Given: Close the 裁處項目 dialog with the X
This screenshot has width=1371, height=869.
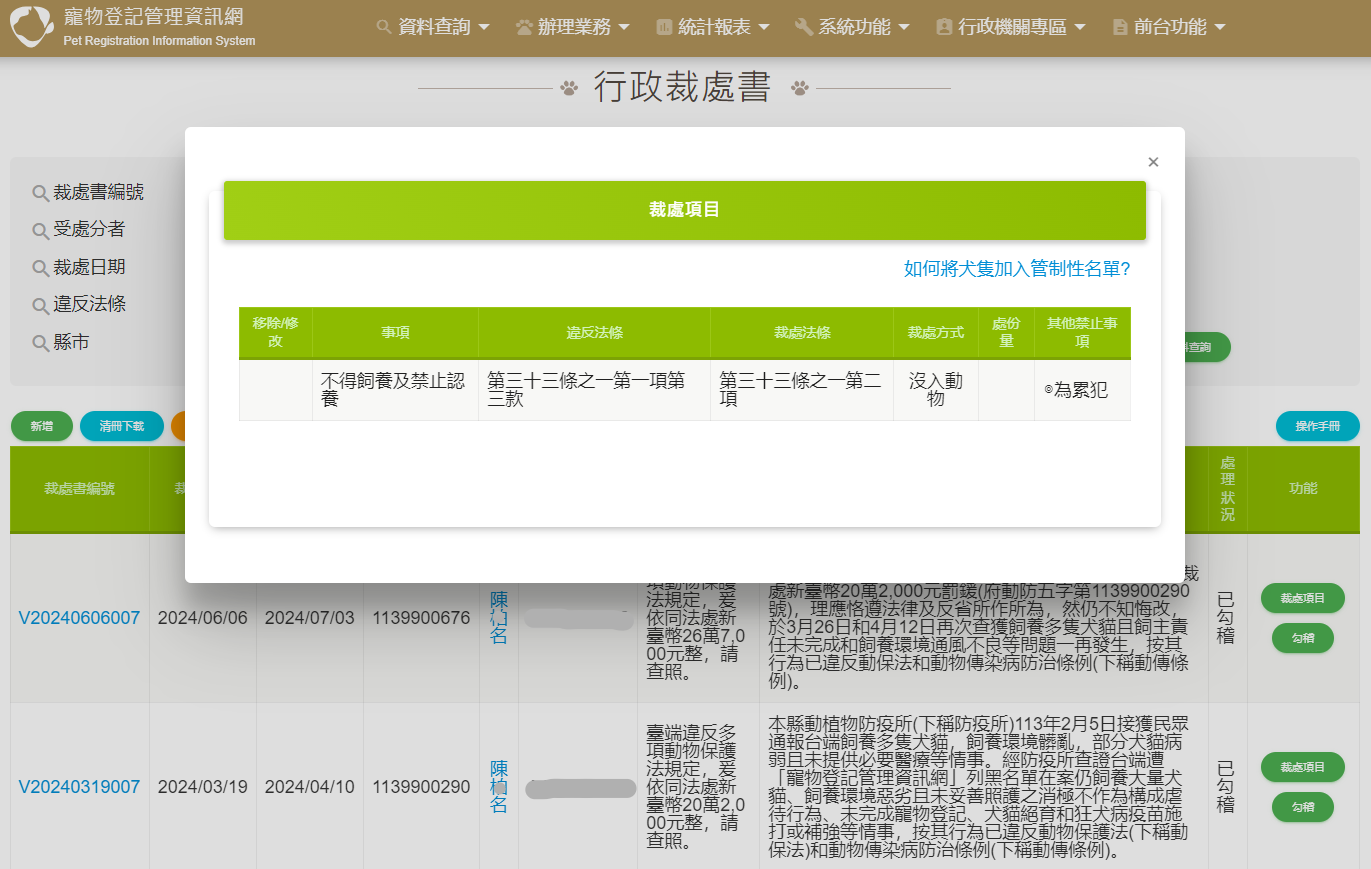Looking at the screenshot, I should pyautogui.click(x=1153, y=162).
